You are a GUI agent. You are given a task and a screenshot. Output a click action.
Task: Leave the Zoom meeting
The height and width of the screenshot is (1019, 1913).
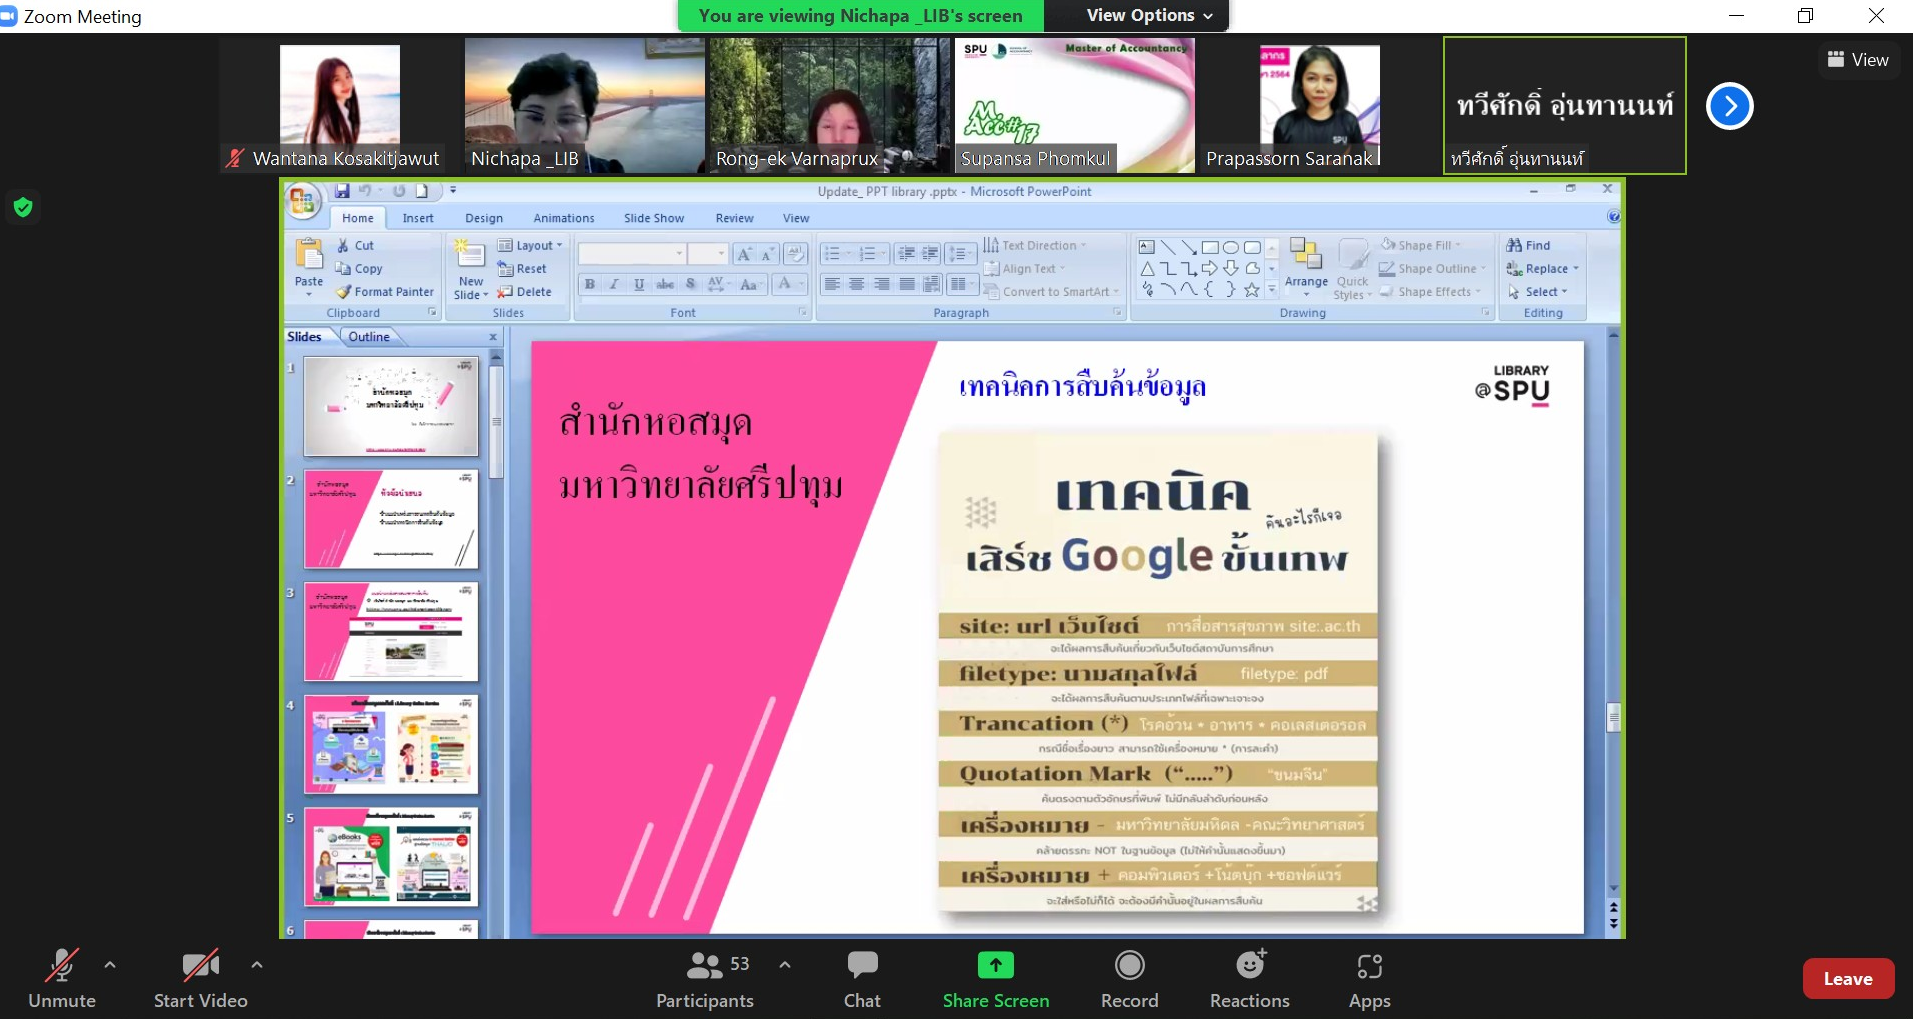coord(1848,979)
